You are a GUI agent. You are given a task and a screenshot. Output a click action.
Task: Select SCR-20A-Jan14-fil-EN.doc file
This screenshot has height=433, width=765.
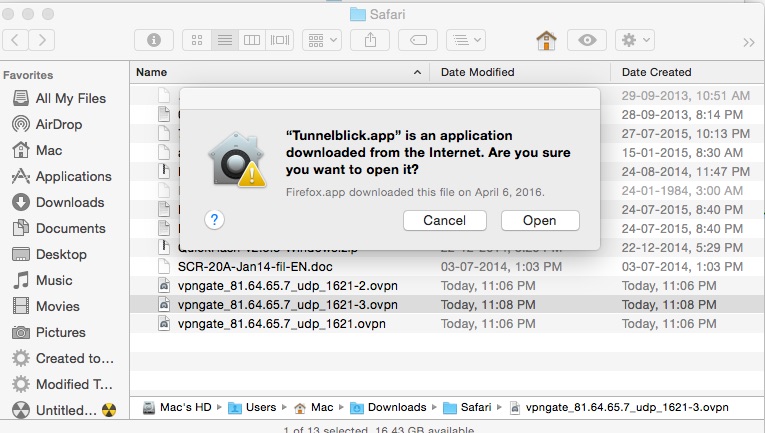tap(255, 267)
